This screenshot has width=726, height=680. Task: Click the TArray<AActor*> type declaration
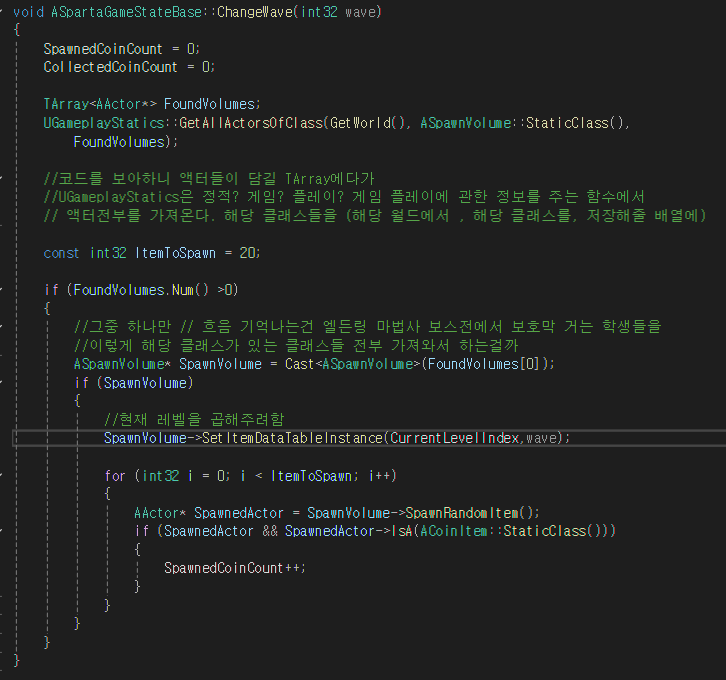[x=100, y=104]
